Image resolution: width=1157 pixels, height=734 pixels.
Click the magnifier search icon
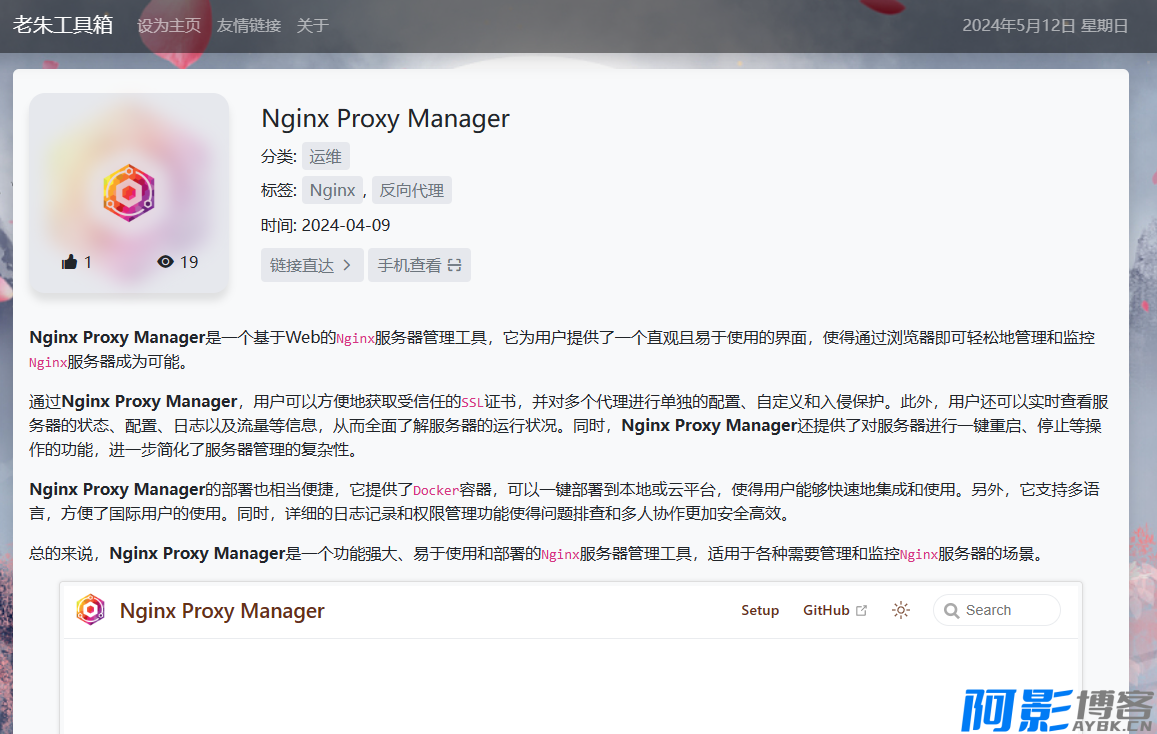[950, 610]
